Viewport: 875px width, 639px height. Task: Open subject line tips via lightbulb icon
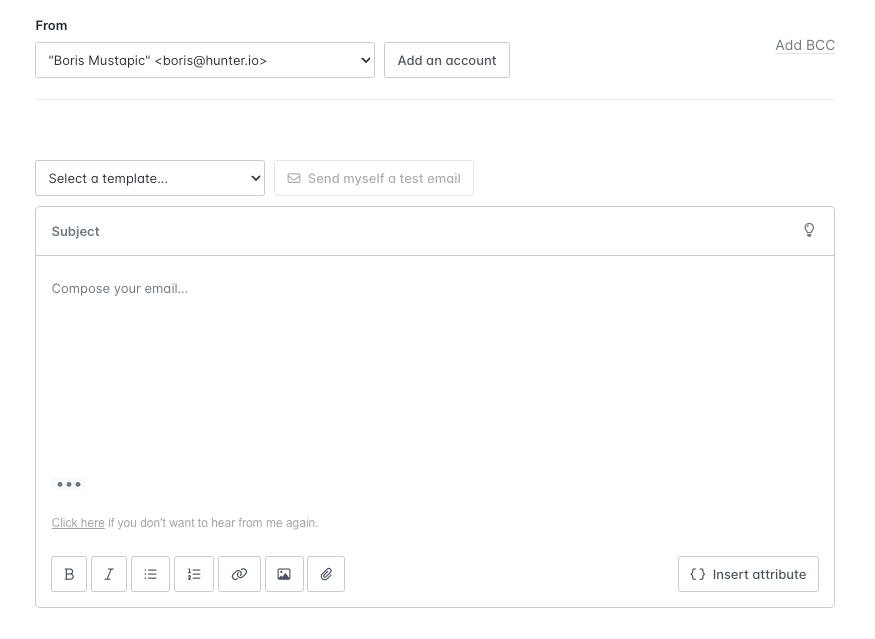tap(809, 230)
